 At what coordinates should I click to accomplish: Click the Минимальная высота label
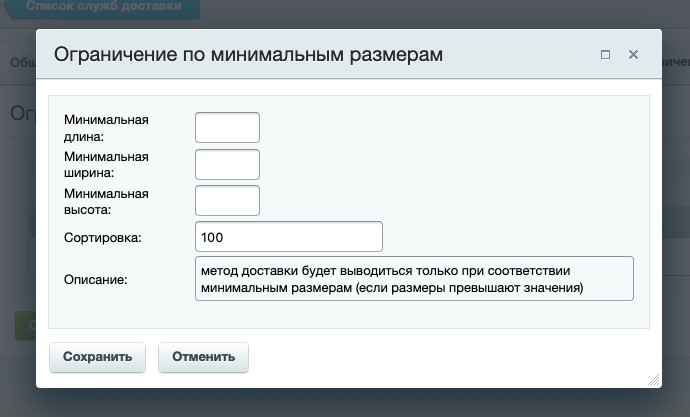[x=105, y=201]
